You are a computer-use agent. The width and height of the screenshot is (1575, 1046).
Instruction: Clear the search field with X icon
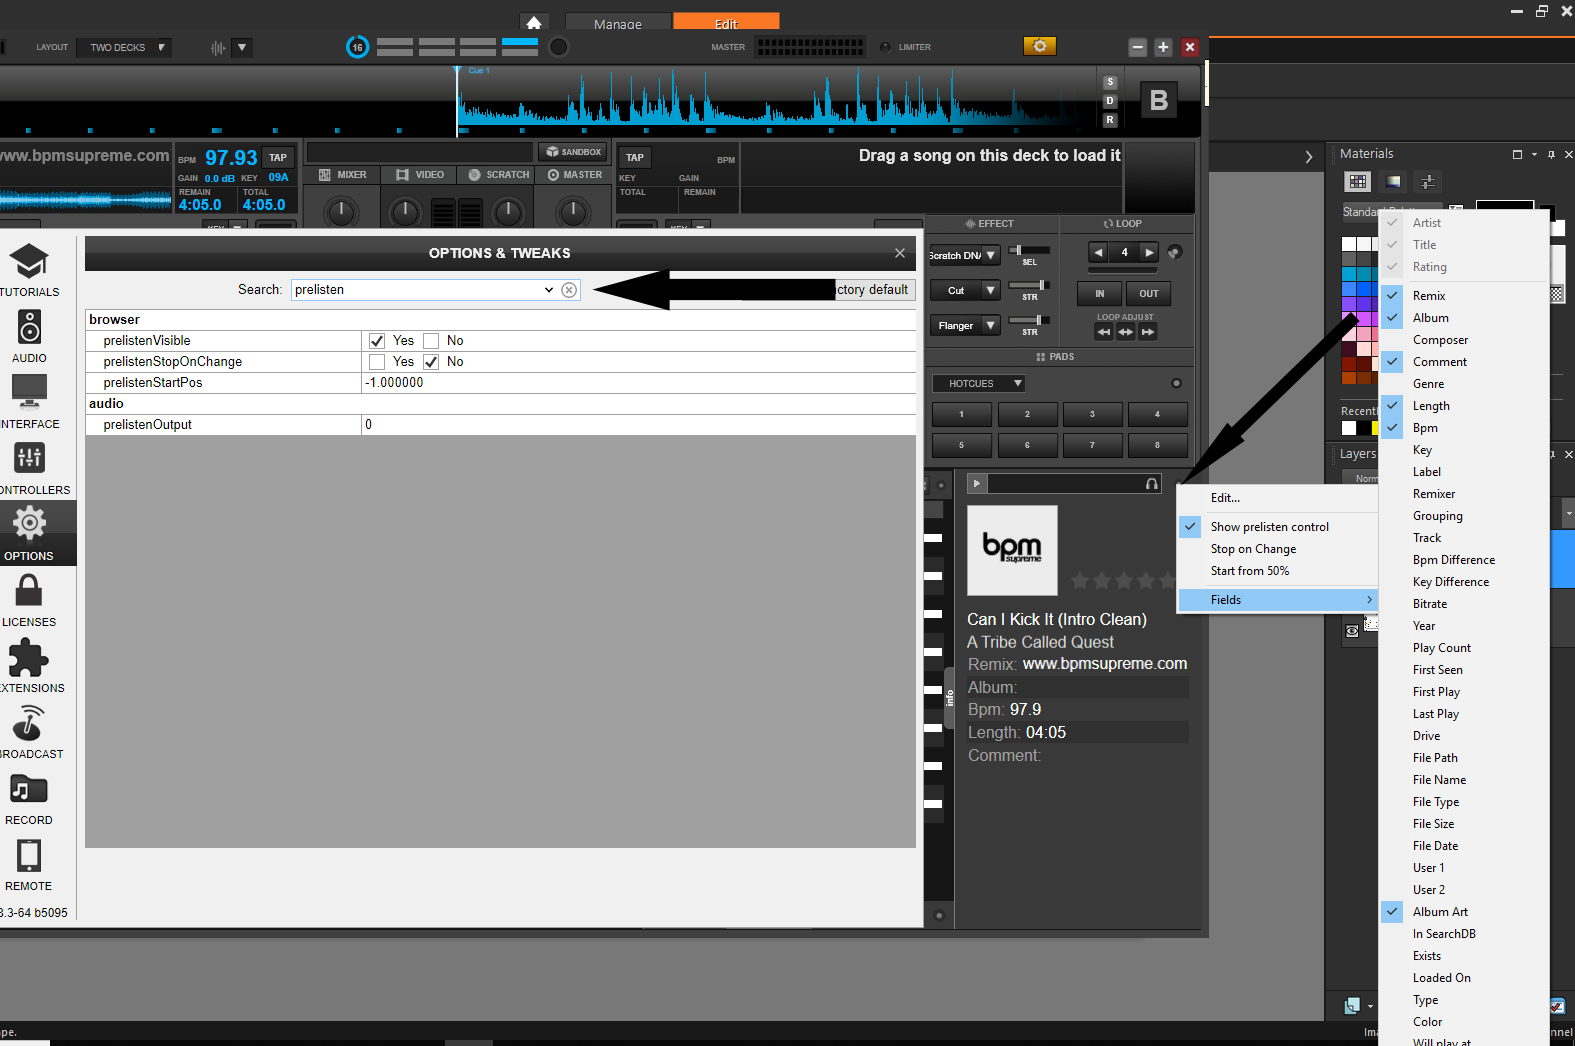[569, 290]
